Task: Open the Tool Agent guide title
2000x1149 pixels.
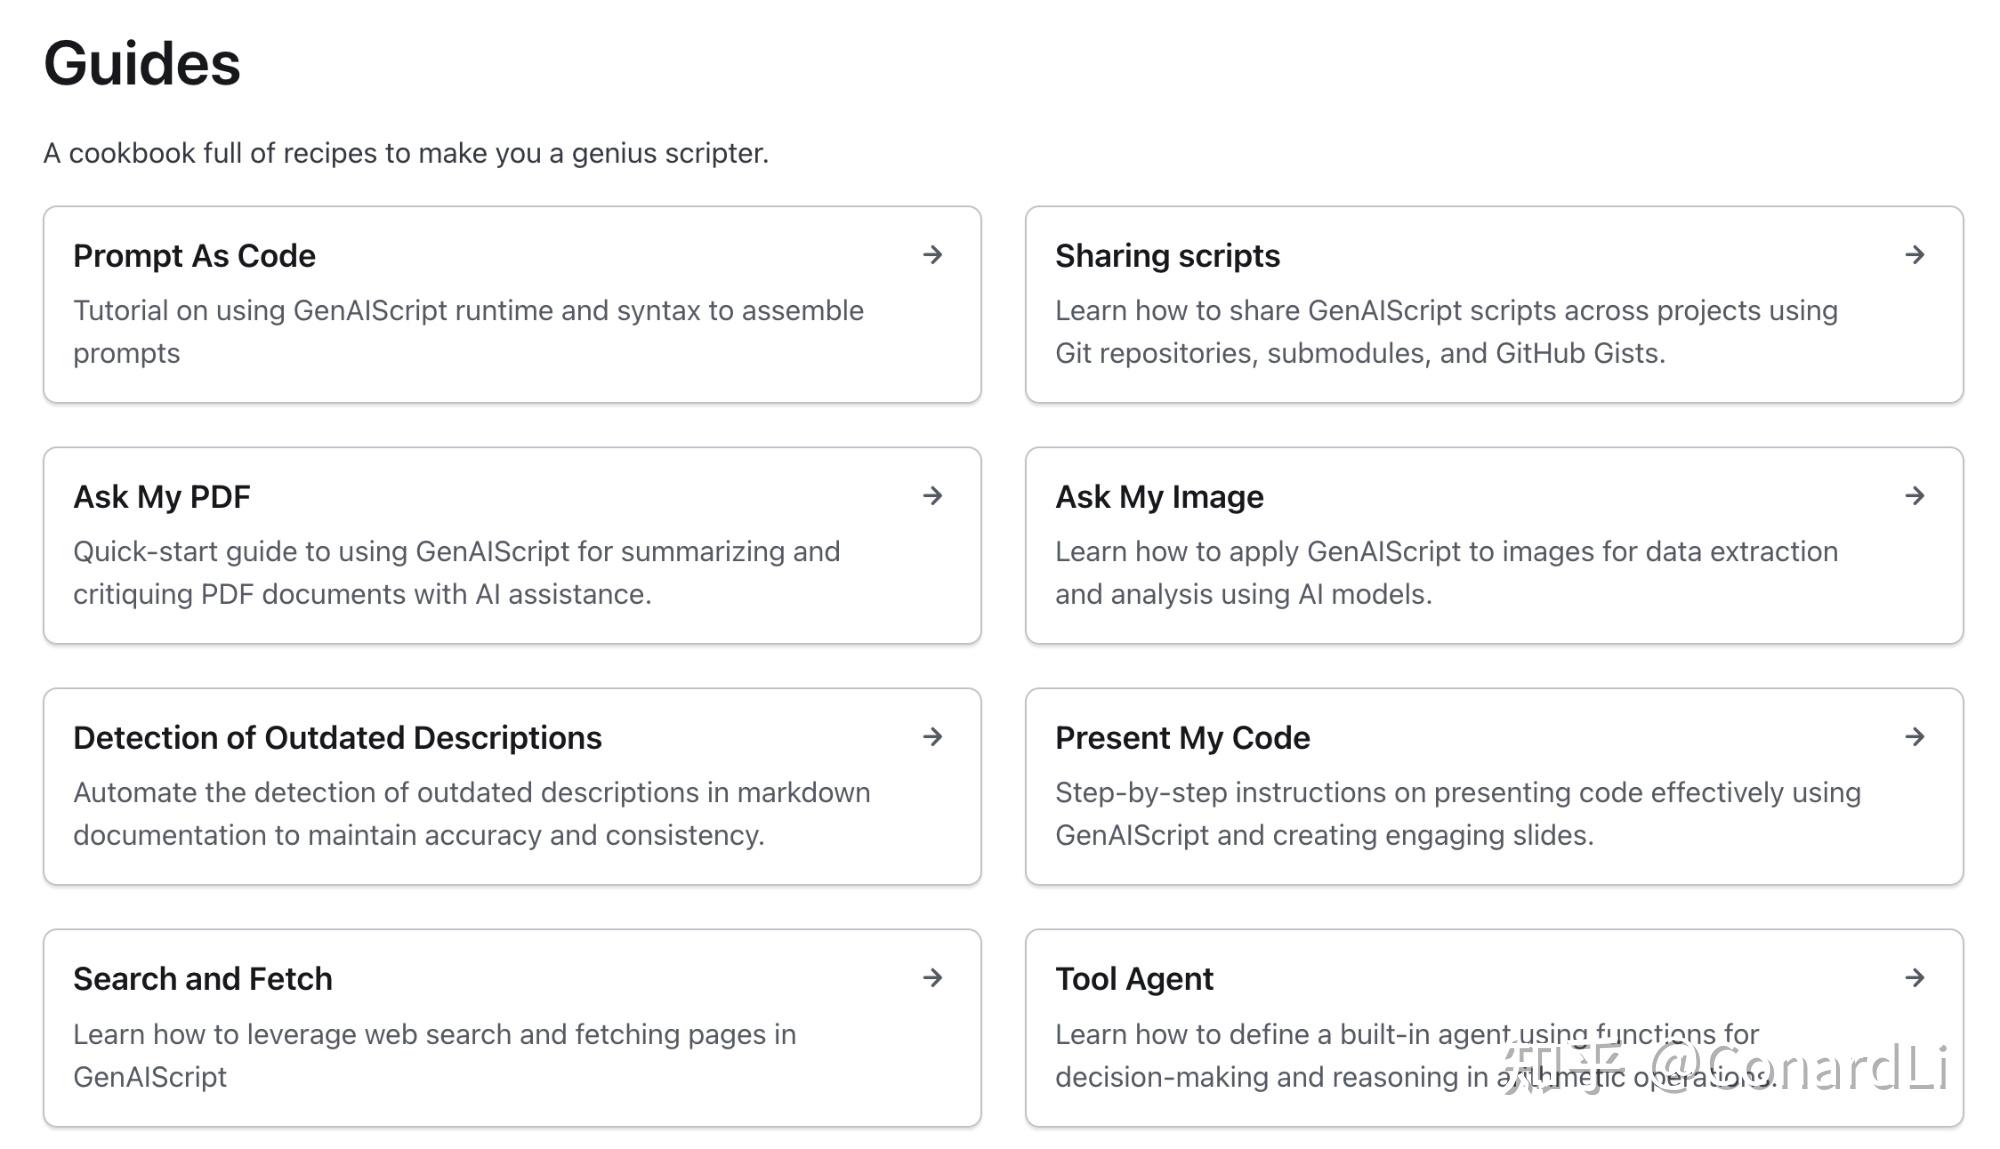Action: [1134, 979]
